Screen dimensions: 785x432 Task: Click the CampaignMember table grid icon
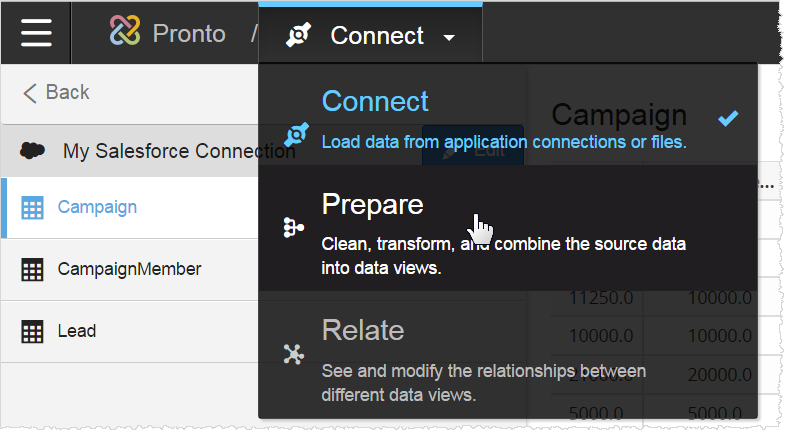point(33,269)
